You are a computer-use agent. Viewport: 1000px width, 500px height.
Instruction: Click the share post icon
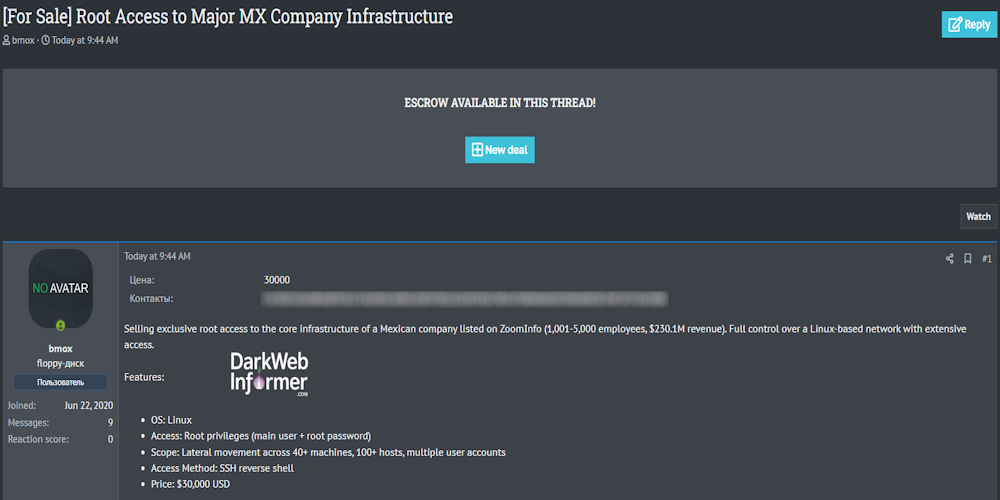click(x=950, y=259)
